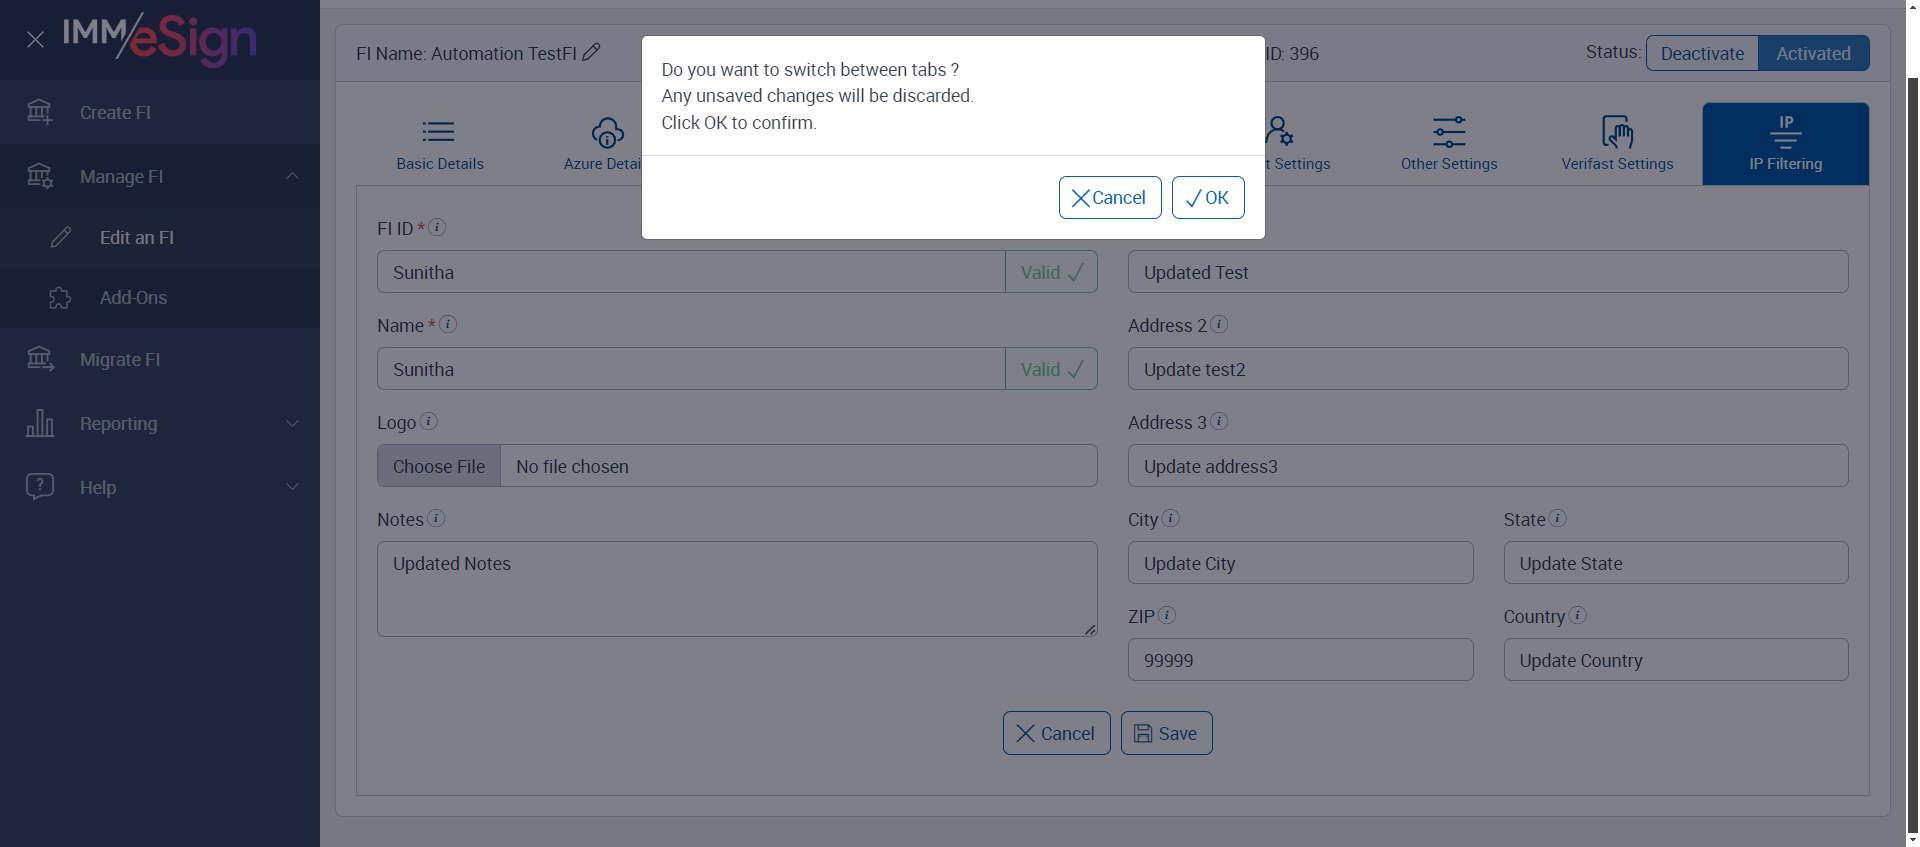
Task: Select the Activated status option
Action: (x=1813, y=54)
